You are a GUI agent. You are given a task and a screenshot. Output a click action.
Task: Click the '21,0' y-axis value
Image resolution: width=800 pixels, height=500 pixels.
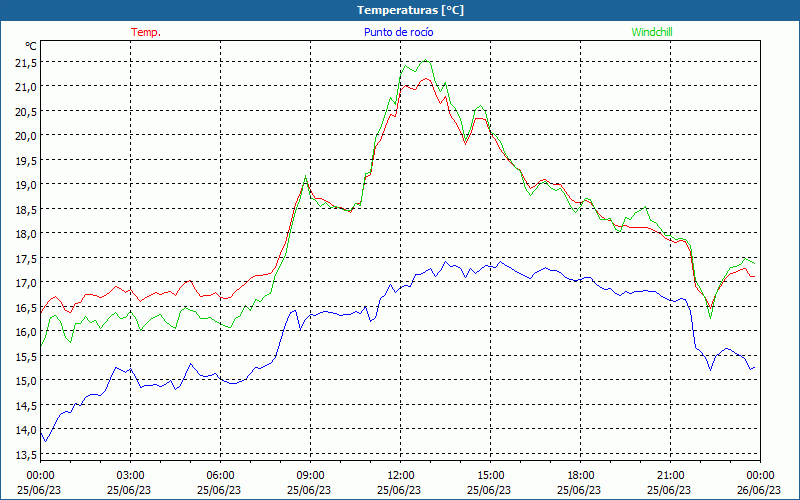pyautogui.click(x=27, y=87)
